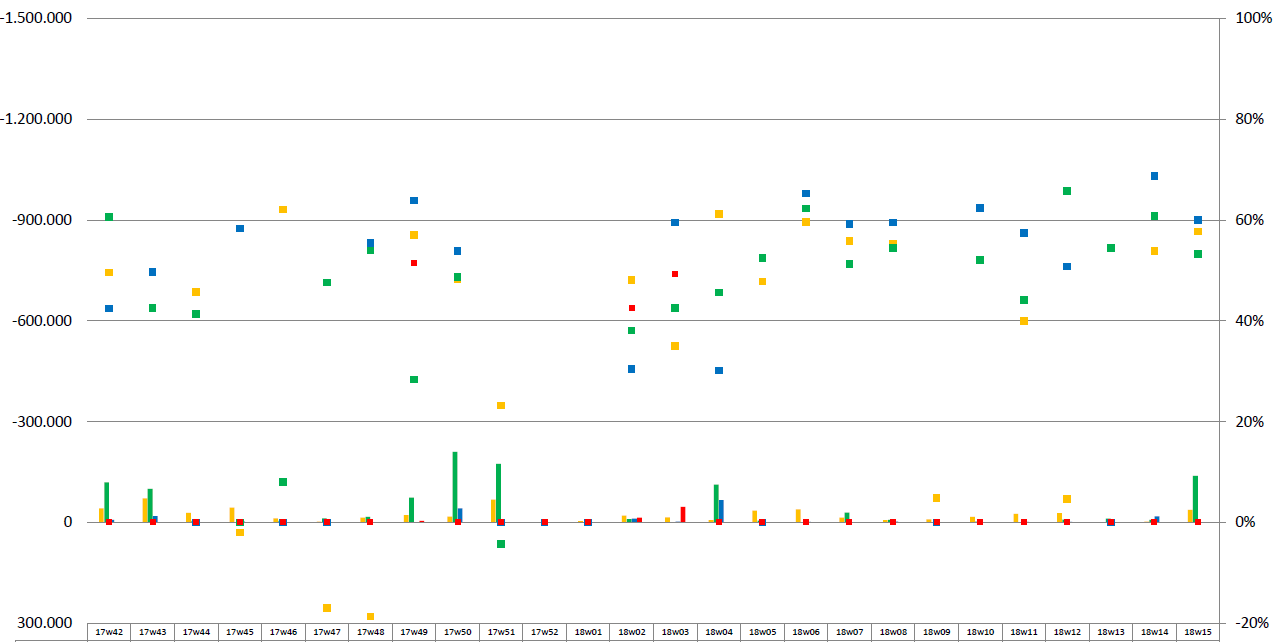Screen dimensions: 1277x642
Task: Select the tall green bar at 17w50
Action: (455, 487)
